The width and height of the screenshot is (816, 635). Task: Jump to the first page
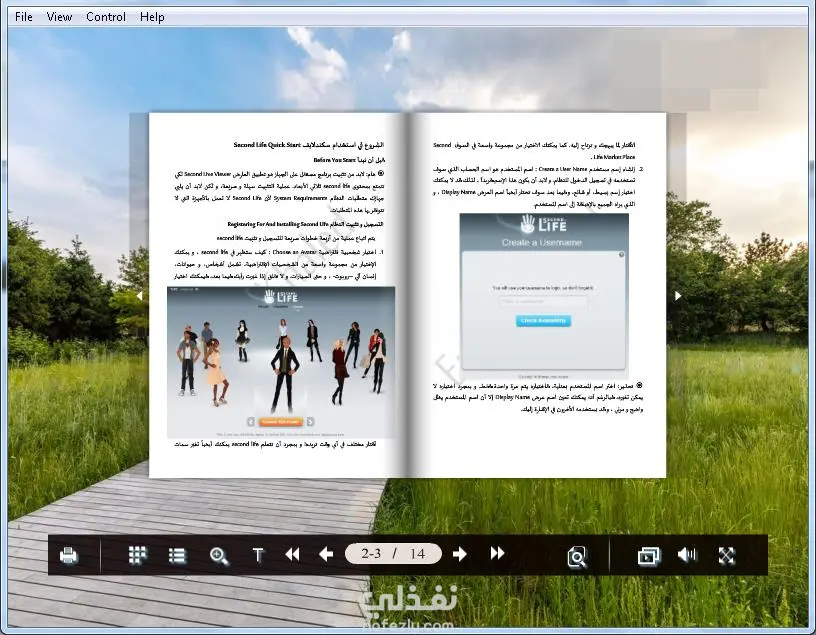pos(292,554)
